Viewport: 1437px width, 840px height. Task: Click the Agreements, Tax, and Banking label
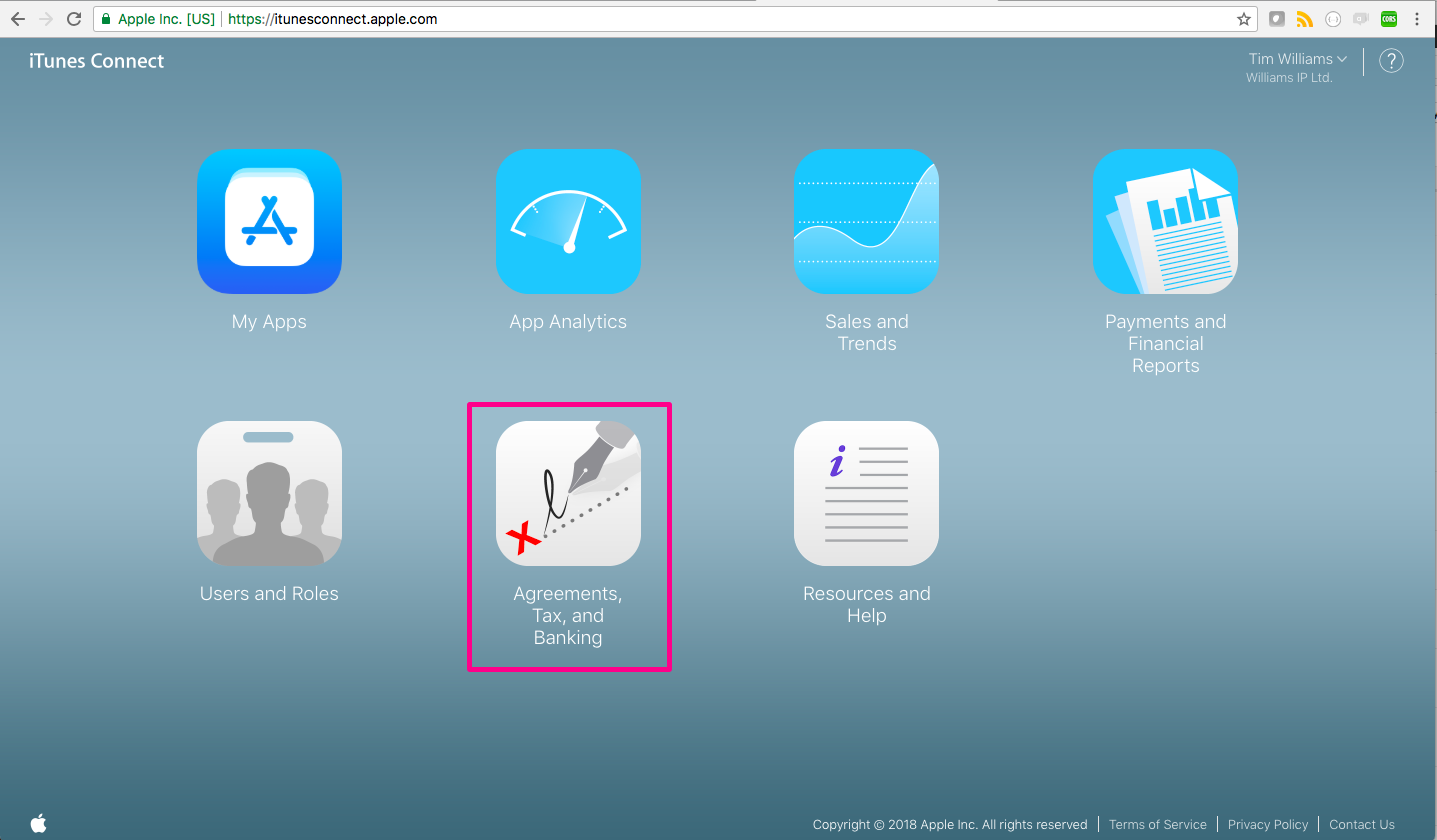coord(568,616)
